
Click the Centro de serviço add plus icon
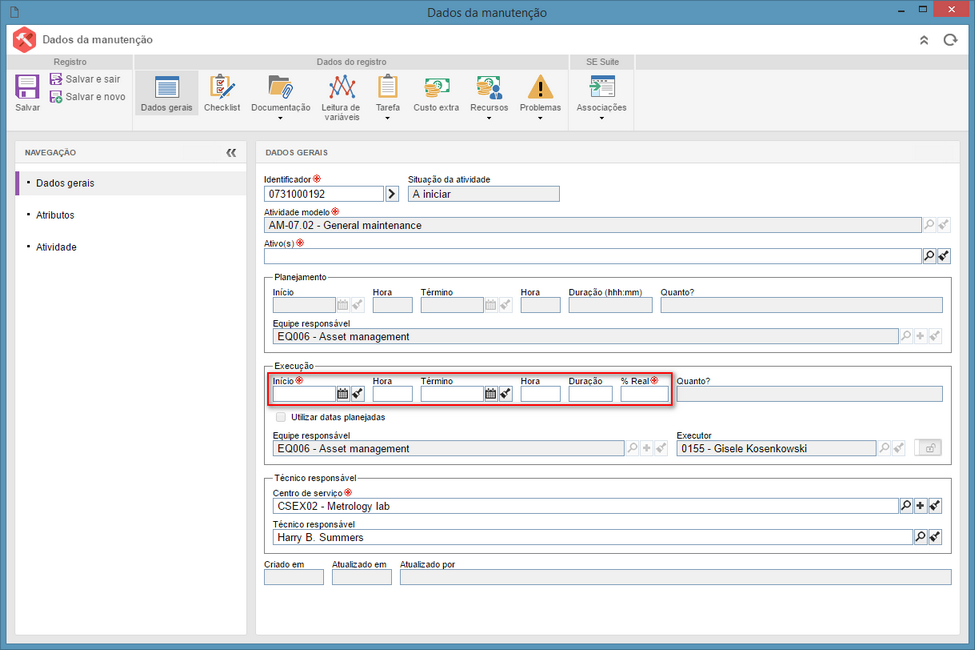(920, 506)
